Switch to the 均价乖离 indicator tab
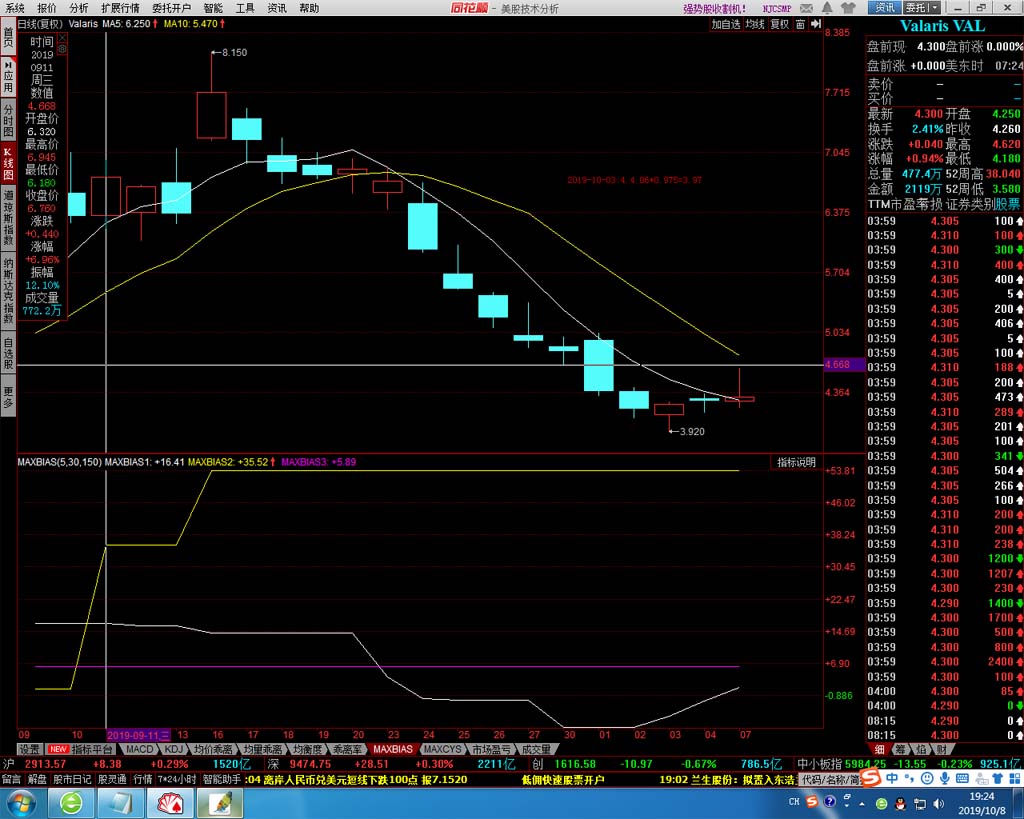 (213, 749)
